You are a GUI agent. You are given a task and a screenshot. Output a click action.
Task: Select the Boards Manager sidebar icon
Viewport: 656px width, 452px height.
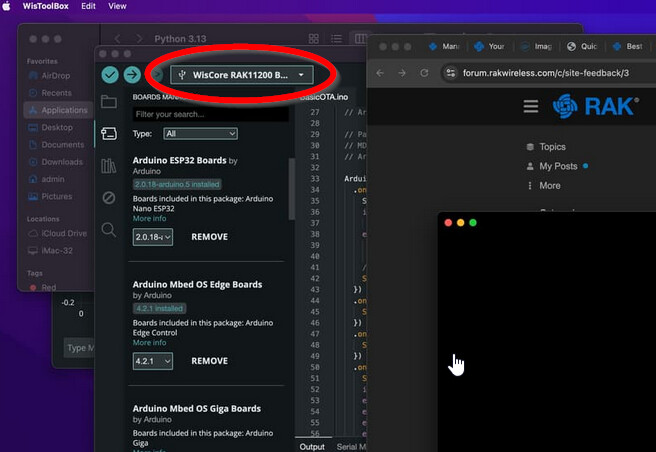pyautogui.click(x=109, y=134)
